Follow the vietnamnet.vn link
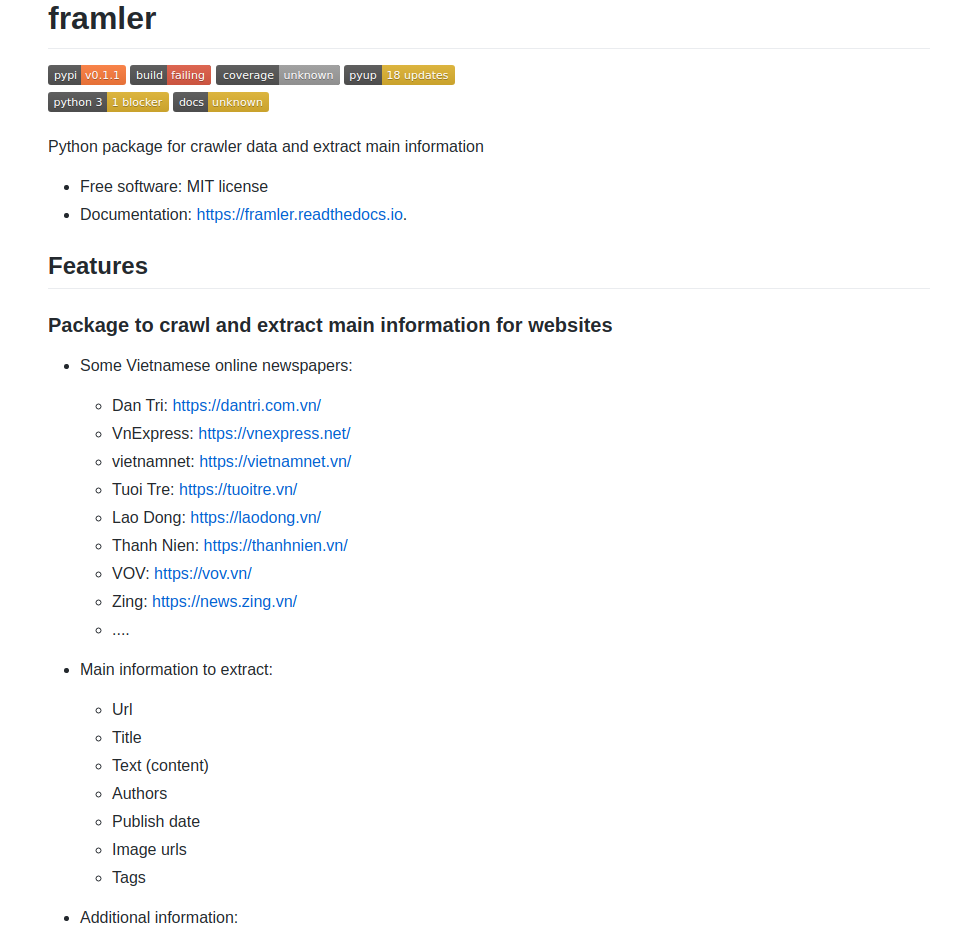This screenshot has width=965, height=938. tap(275, 461)
